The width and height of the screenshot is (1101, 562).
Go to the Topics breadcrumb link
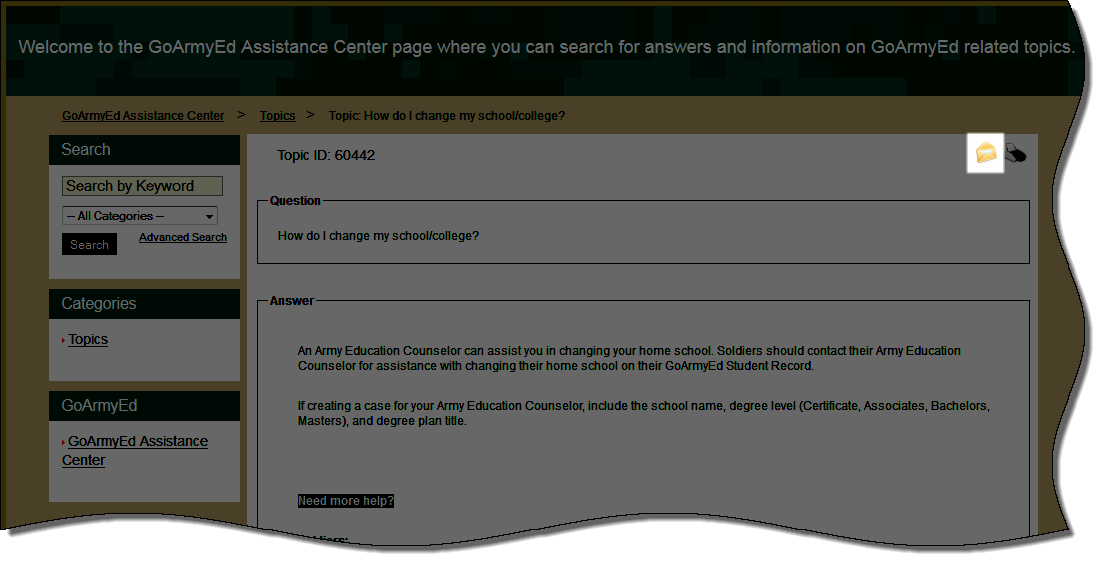[x=277, y=116]
